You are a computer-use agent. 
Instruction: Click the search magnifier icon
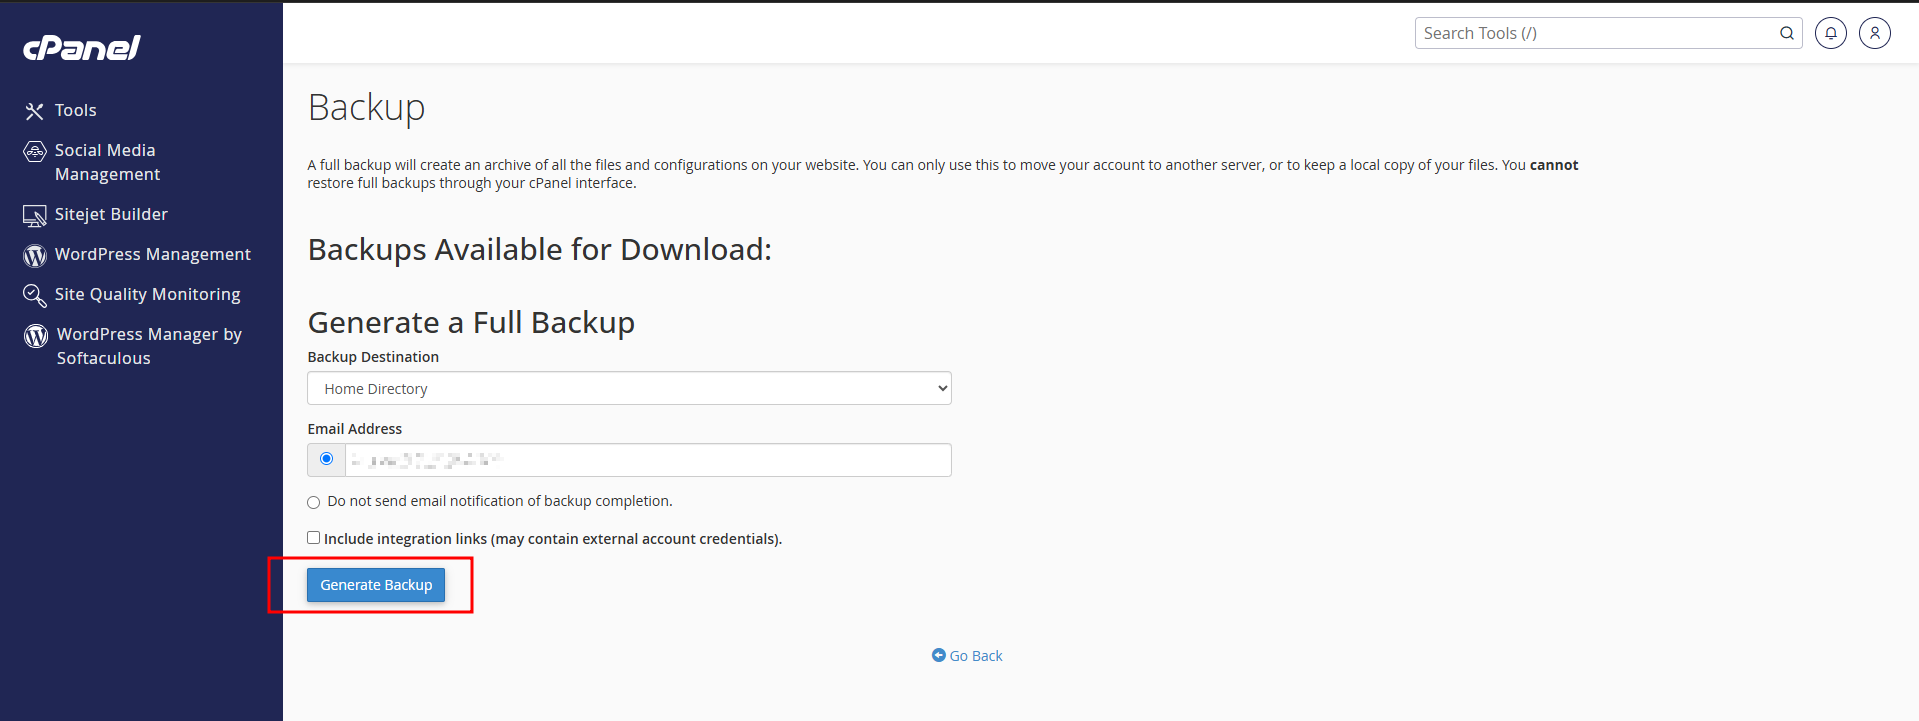point(1787,33)
